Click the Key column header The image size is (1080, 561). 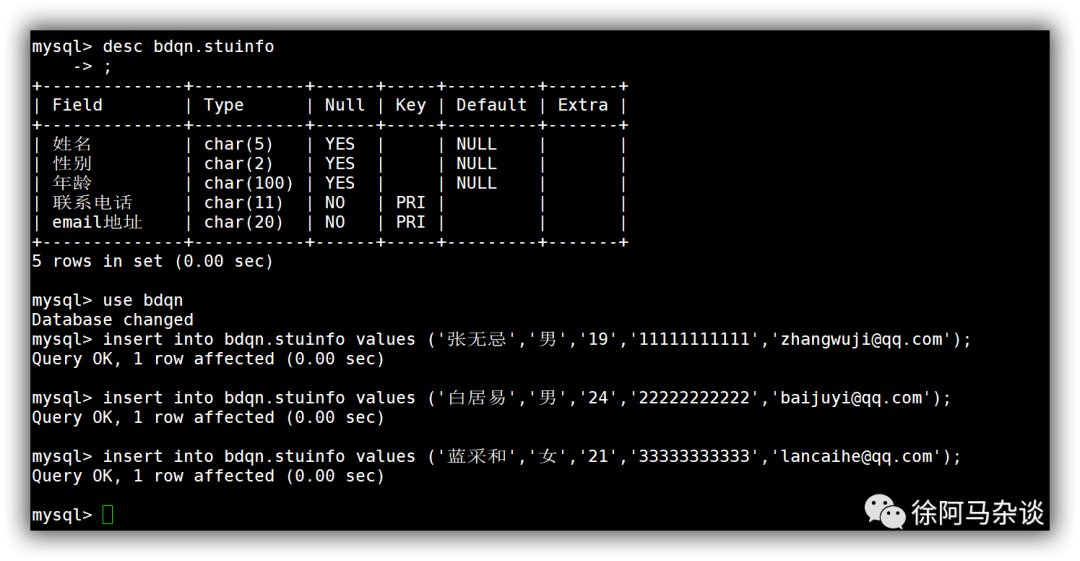(411, 105)
